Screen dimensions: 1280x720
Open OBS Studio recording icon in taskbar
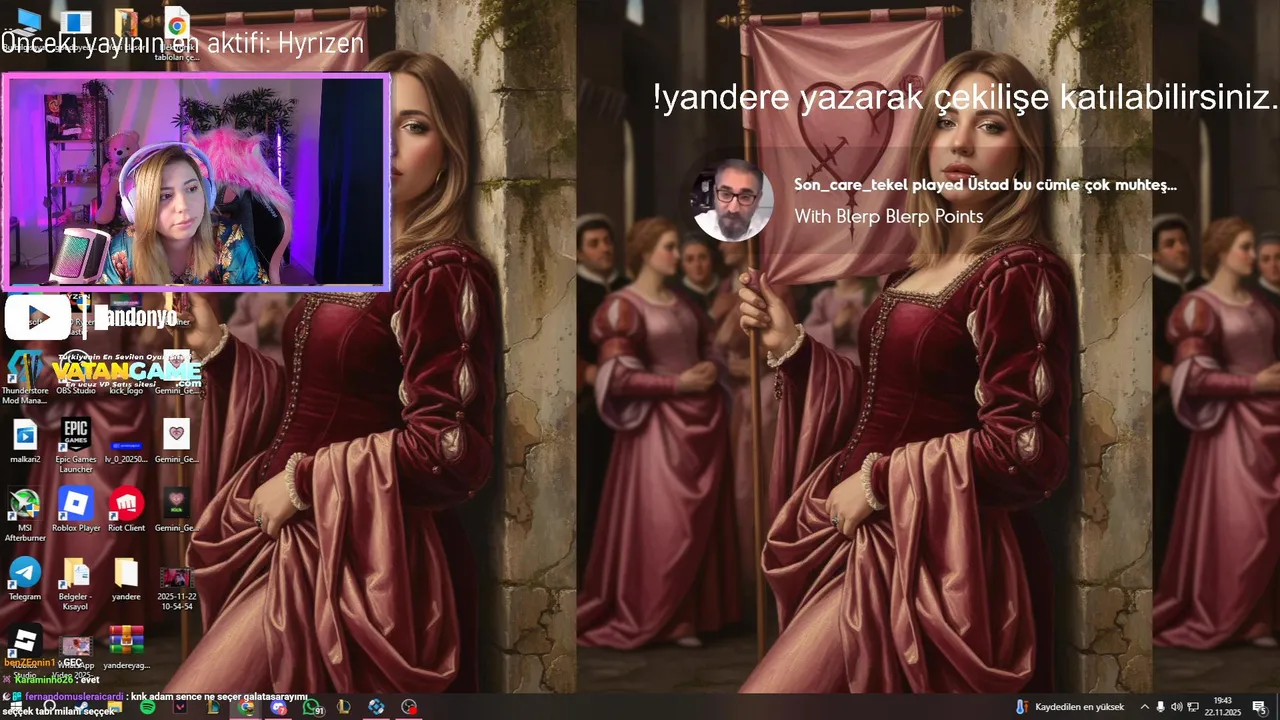(409, 707)
